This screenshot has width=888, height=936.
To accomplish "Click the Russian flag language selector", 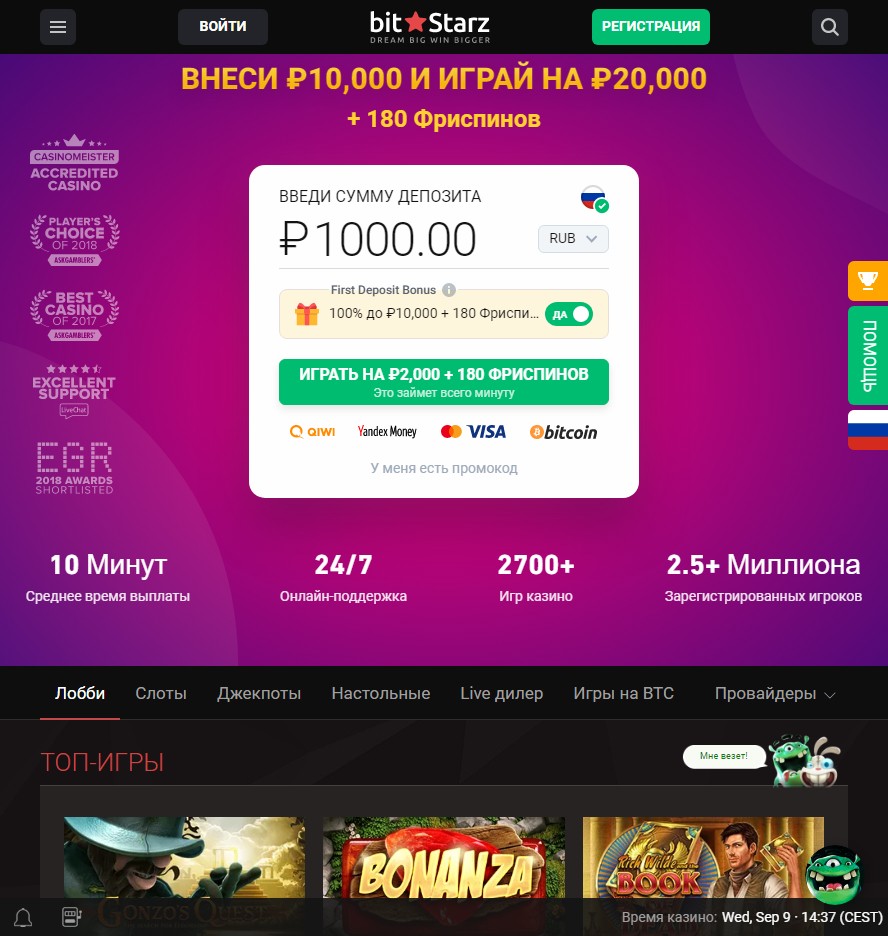I will (x=868, y=430).
